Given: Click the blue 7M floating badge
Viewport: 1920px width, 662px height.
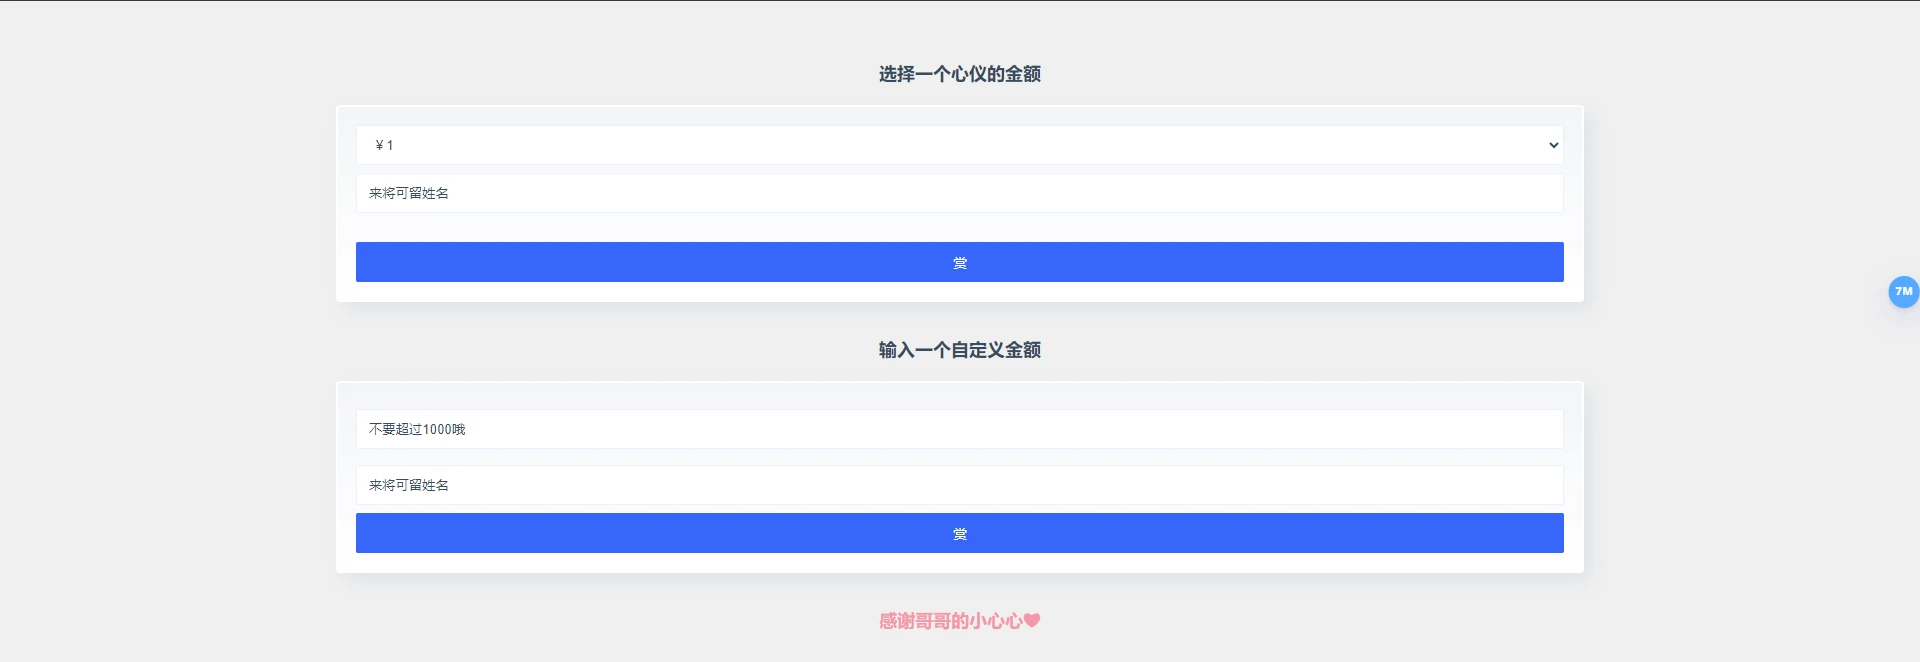Looking at the screenshot, I should click(x=1903, y=292).
